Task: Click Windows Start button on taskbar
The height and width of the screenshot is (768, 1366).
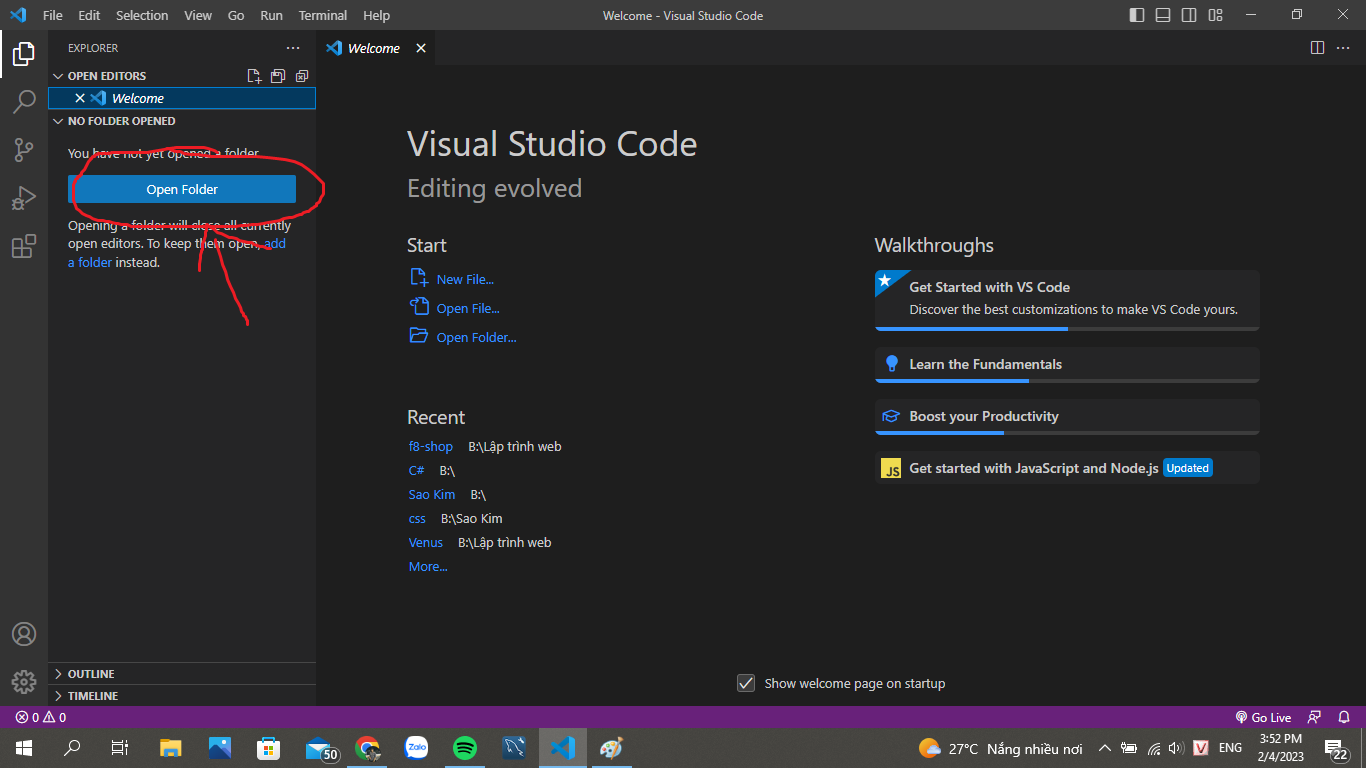Action: click(23, 748)
